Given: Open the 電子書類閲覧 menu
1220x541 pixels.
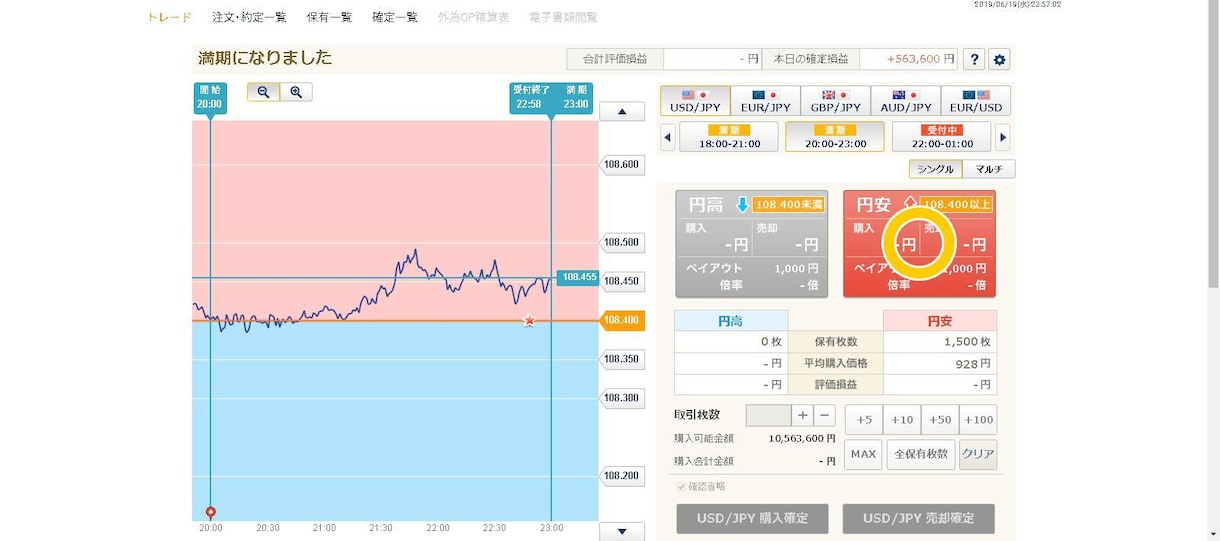Looking at the screenshot, I should point(563,17).
